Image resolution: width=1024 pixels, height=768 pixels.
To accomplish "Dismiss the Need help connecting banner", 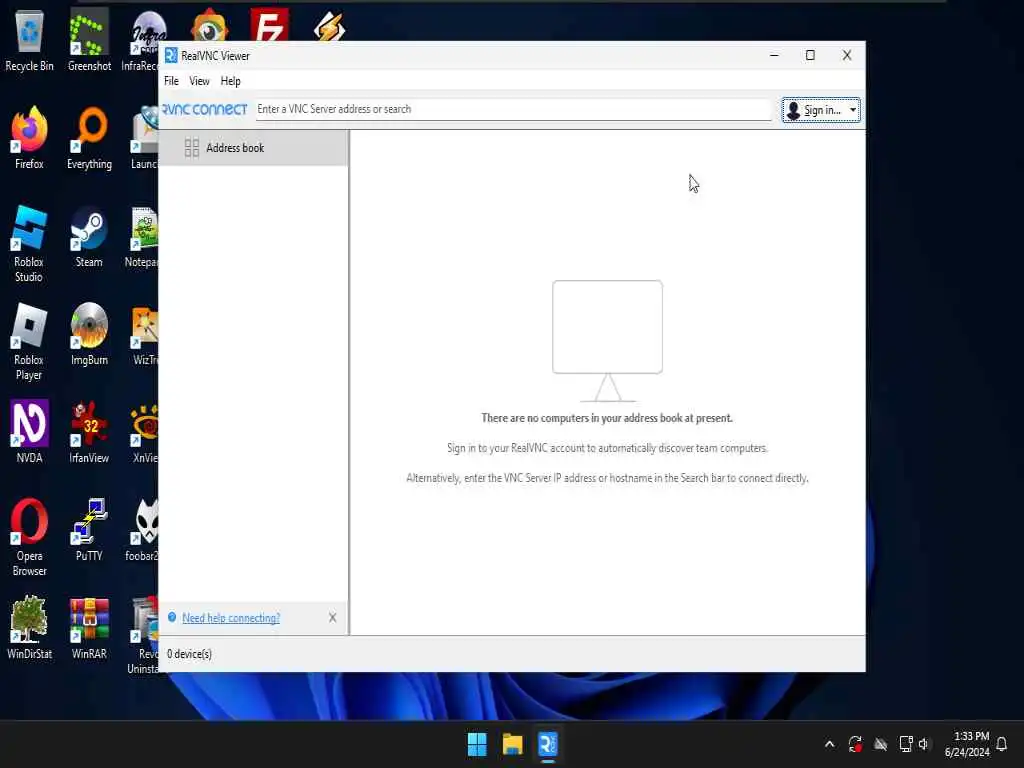I will coord(332,617).
